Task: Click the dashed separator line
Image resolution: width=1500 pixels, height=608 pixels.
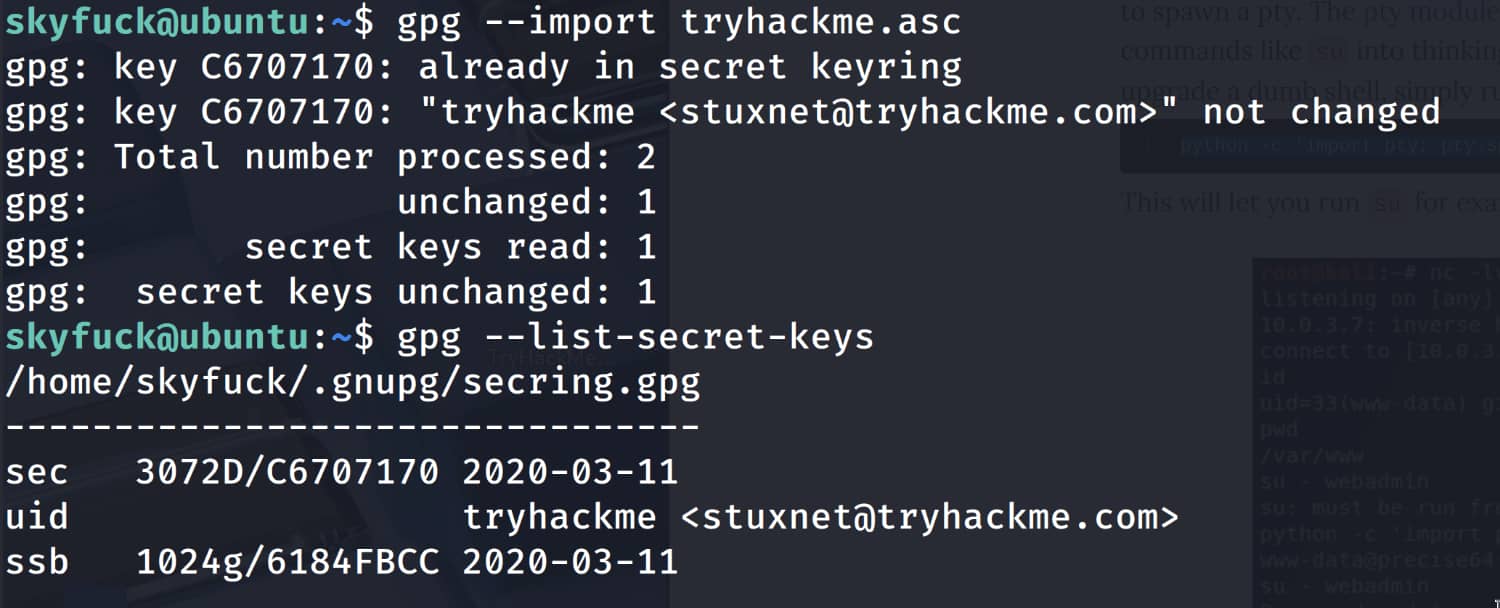Action: pyautogui.click(x=353, y=427)
